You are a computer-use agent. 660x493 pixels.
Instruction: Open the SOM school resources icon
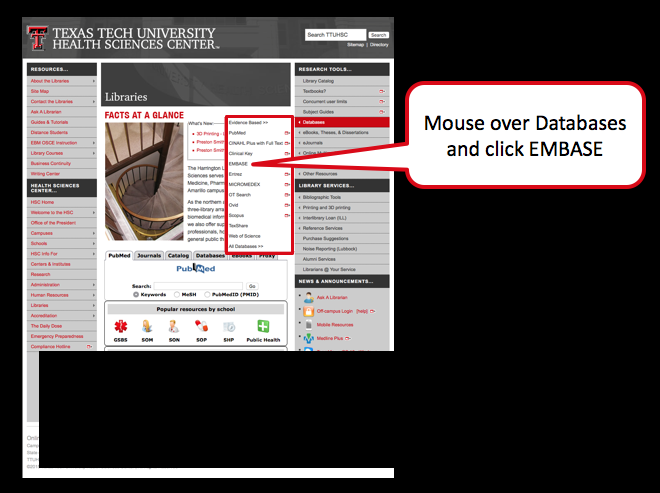pyautogui.click(x=147, y=326)
